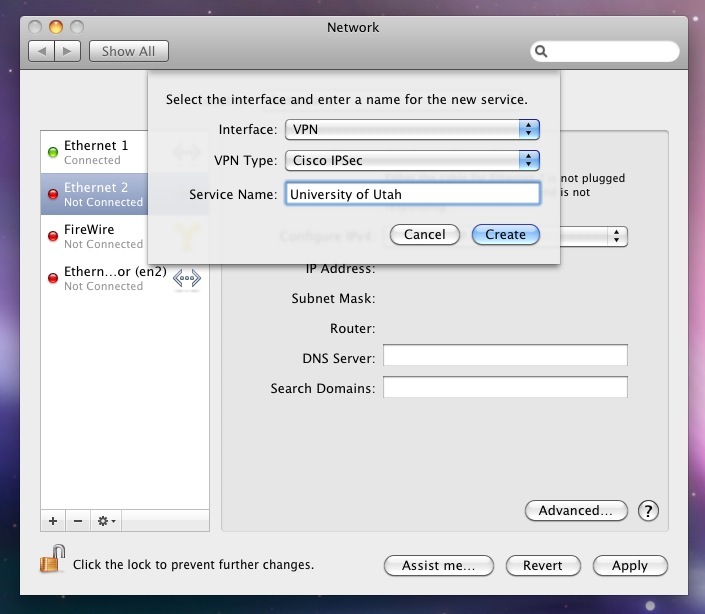Image resolution: width=705 pixels, height=614 pixels.
Task: Click the 'Subnet Mask:' label
Action: point(333,298)
